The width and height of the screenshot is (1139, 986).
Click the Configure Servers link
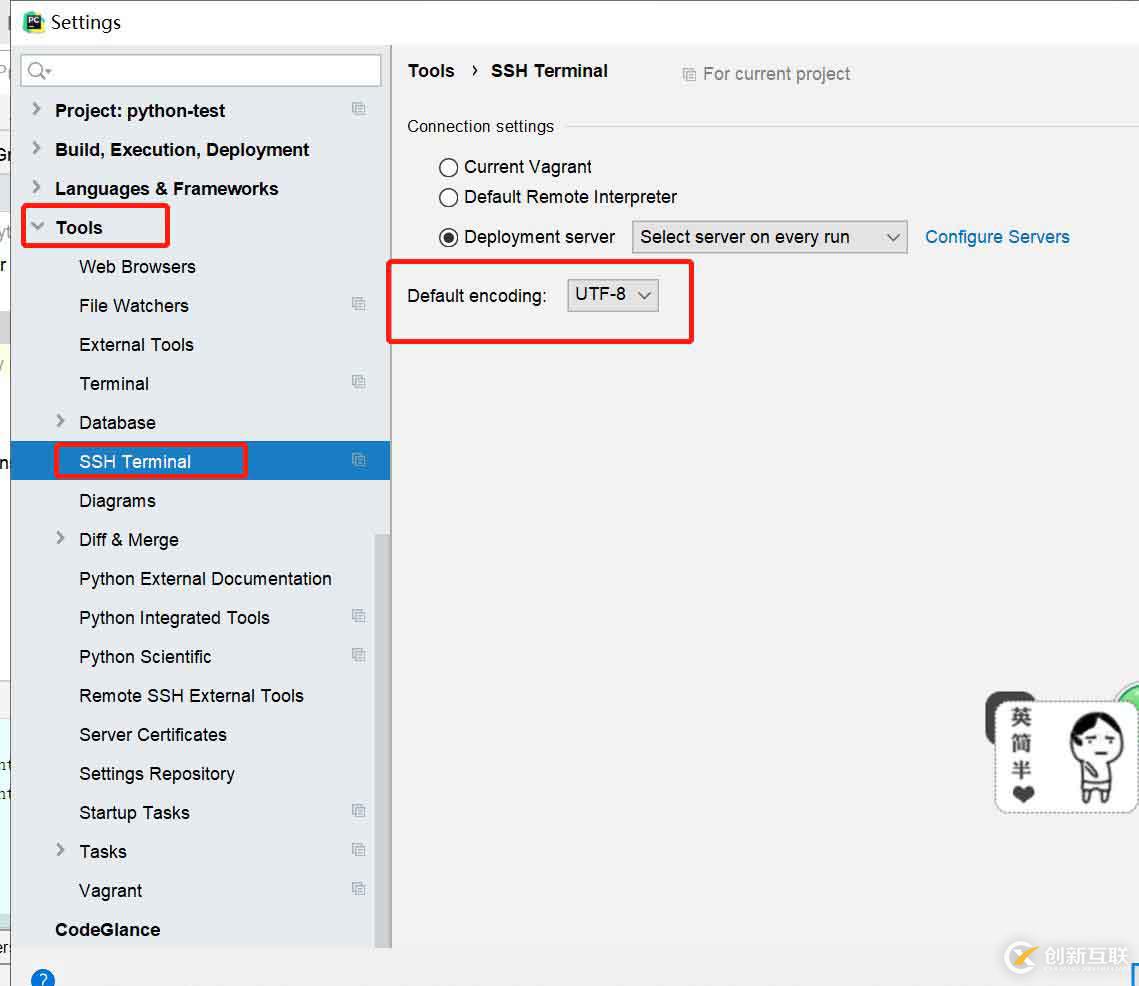pos(997,237)
